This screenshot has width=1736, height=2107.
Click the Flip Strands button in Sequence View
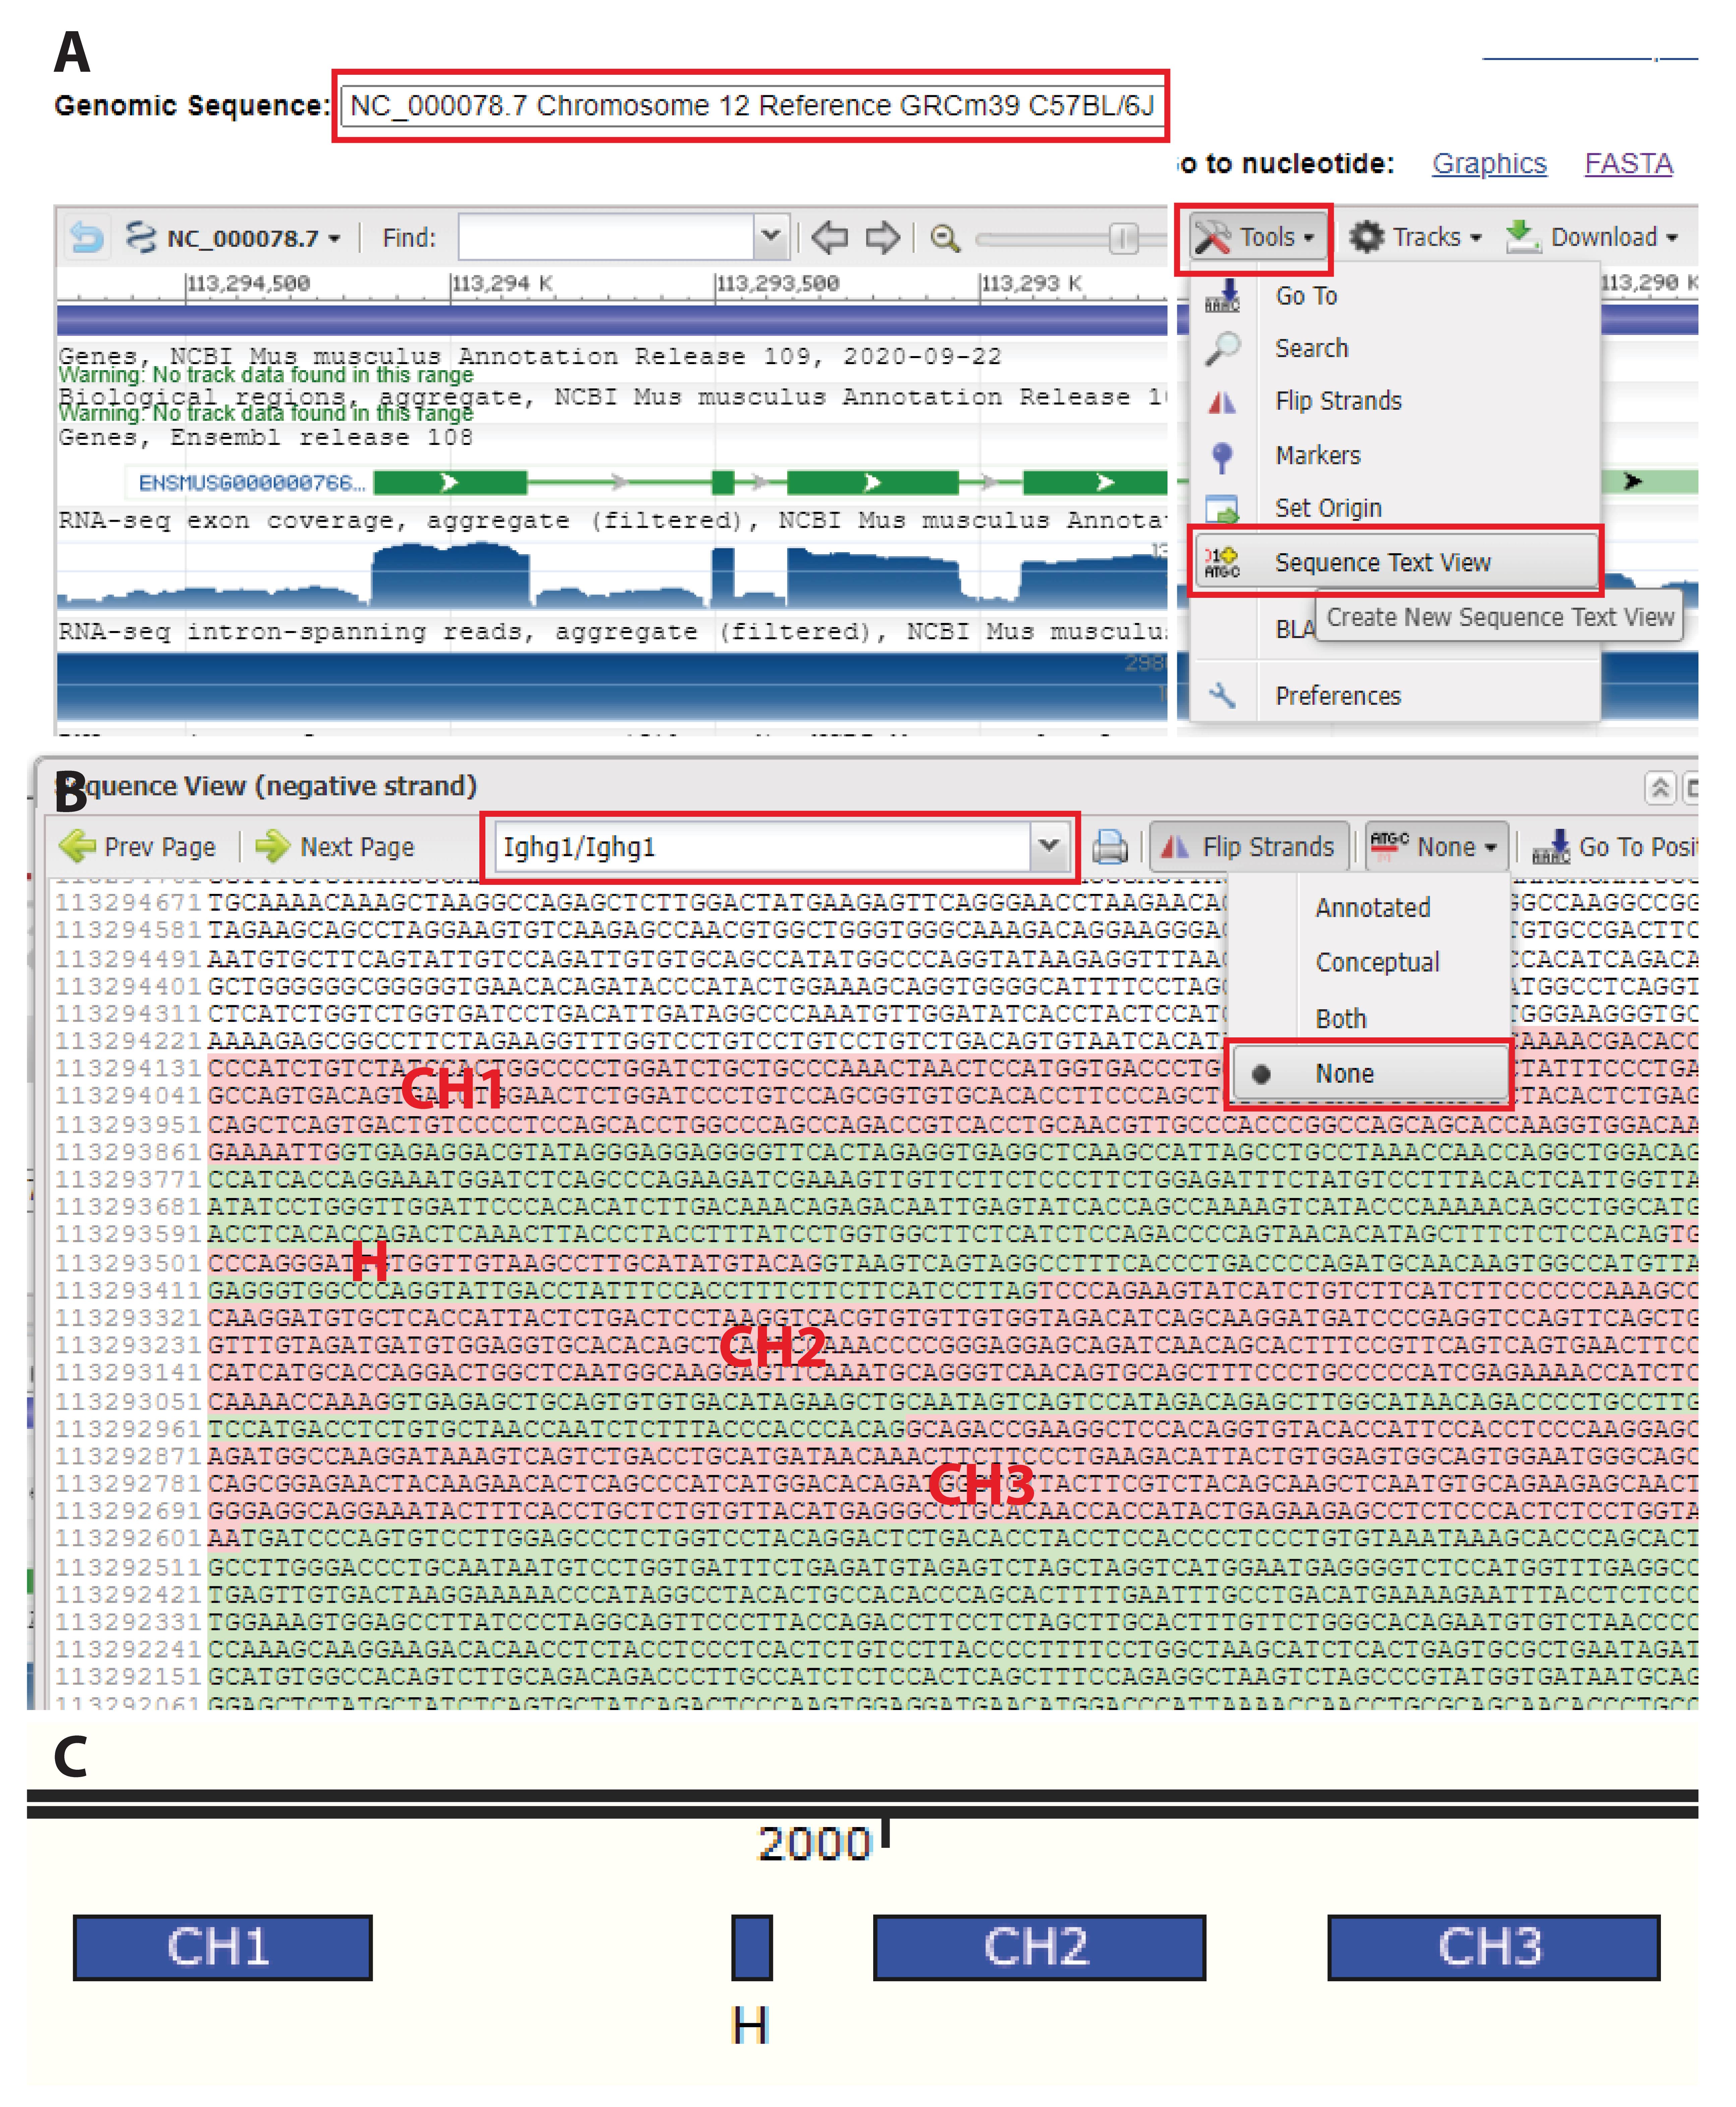[1249, 847]
